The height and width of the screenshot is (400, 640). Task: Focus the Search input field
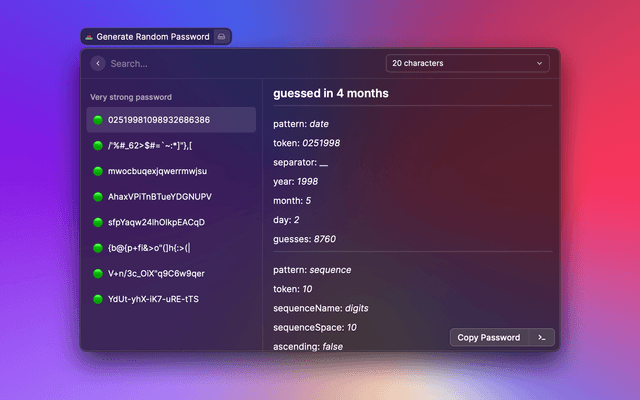(x=240, y=63)
